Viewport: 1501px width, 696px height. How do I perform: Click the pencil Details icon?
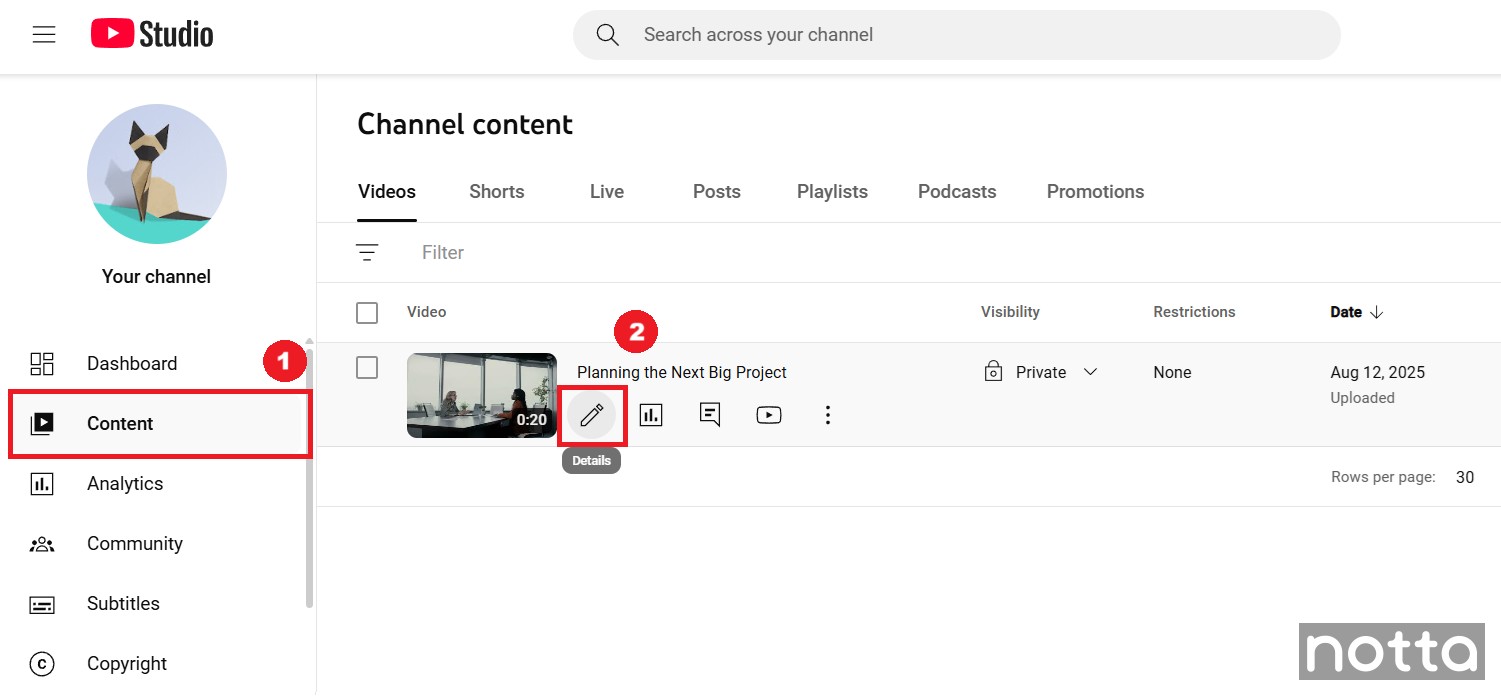(x=592, y=415)
